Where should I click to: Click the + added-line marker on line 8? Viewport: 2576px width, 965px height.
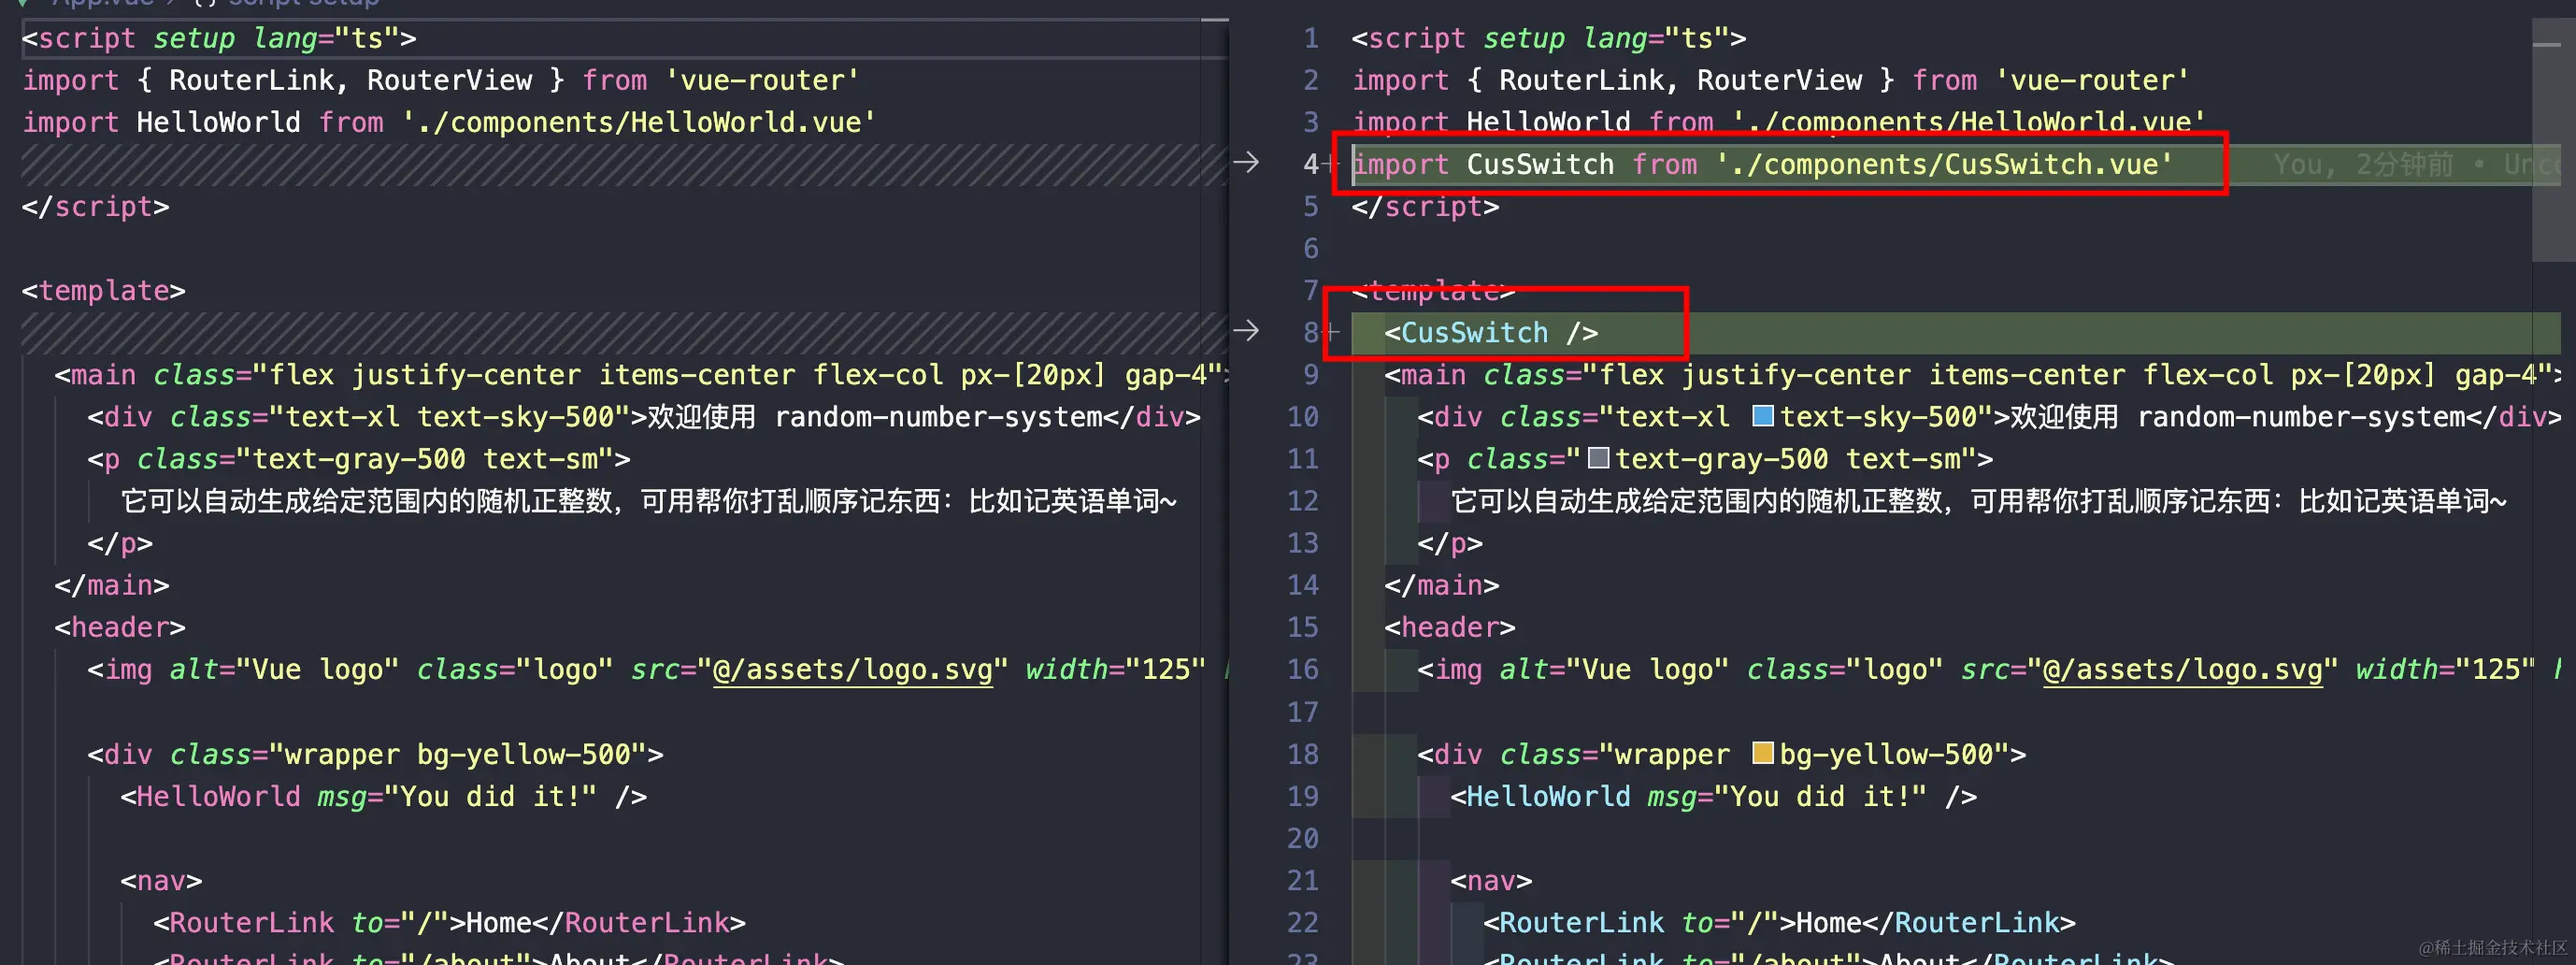(1334, 332)
